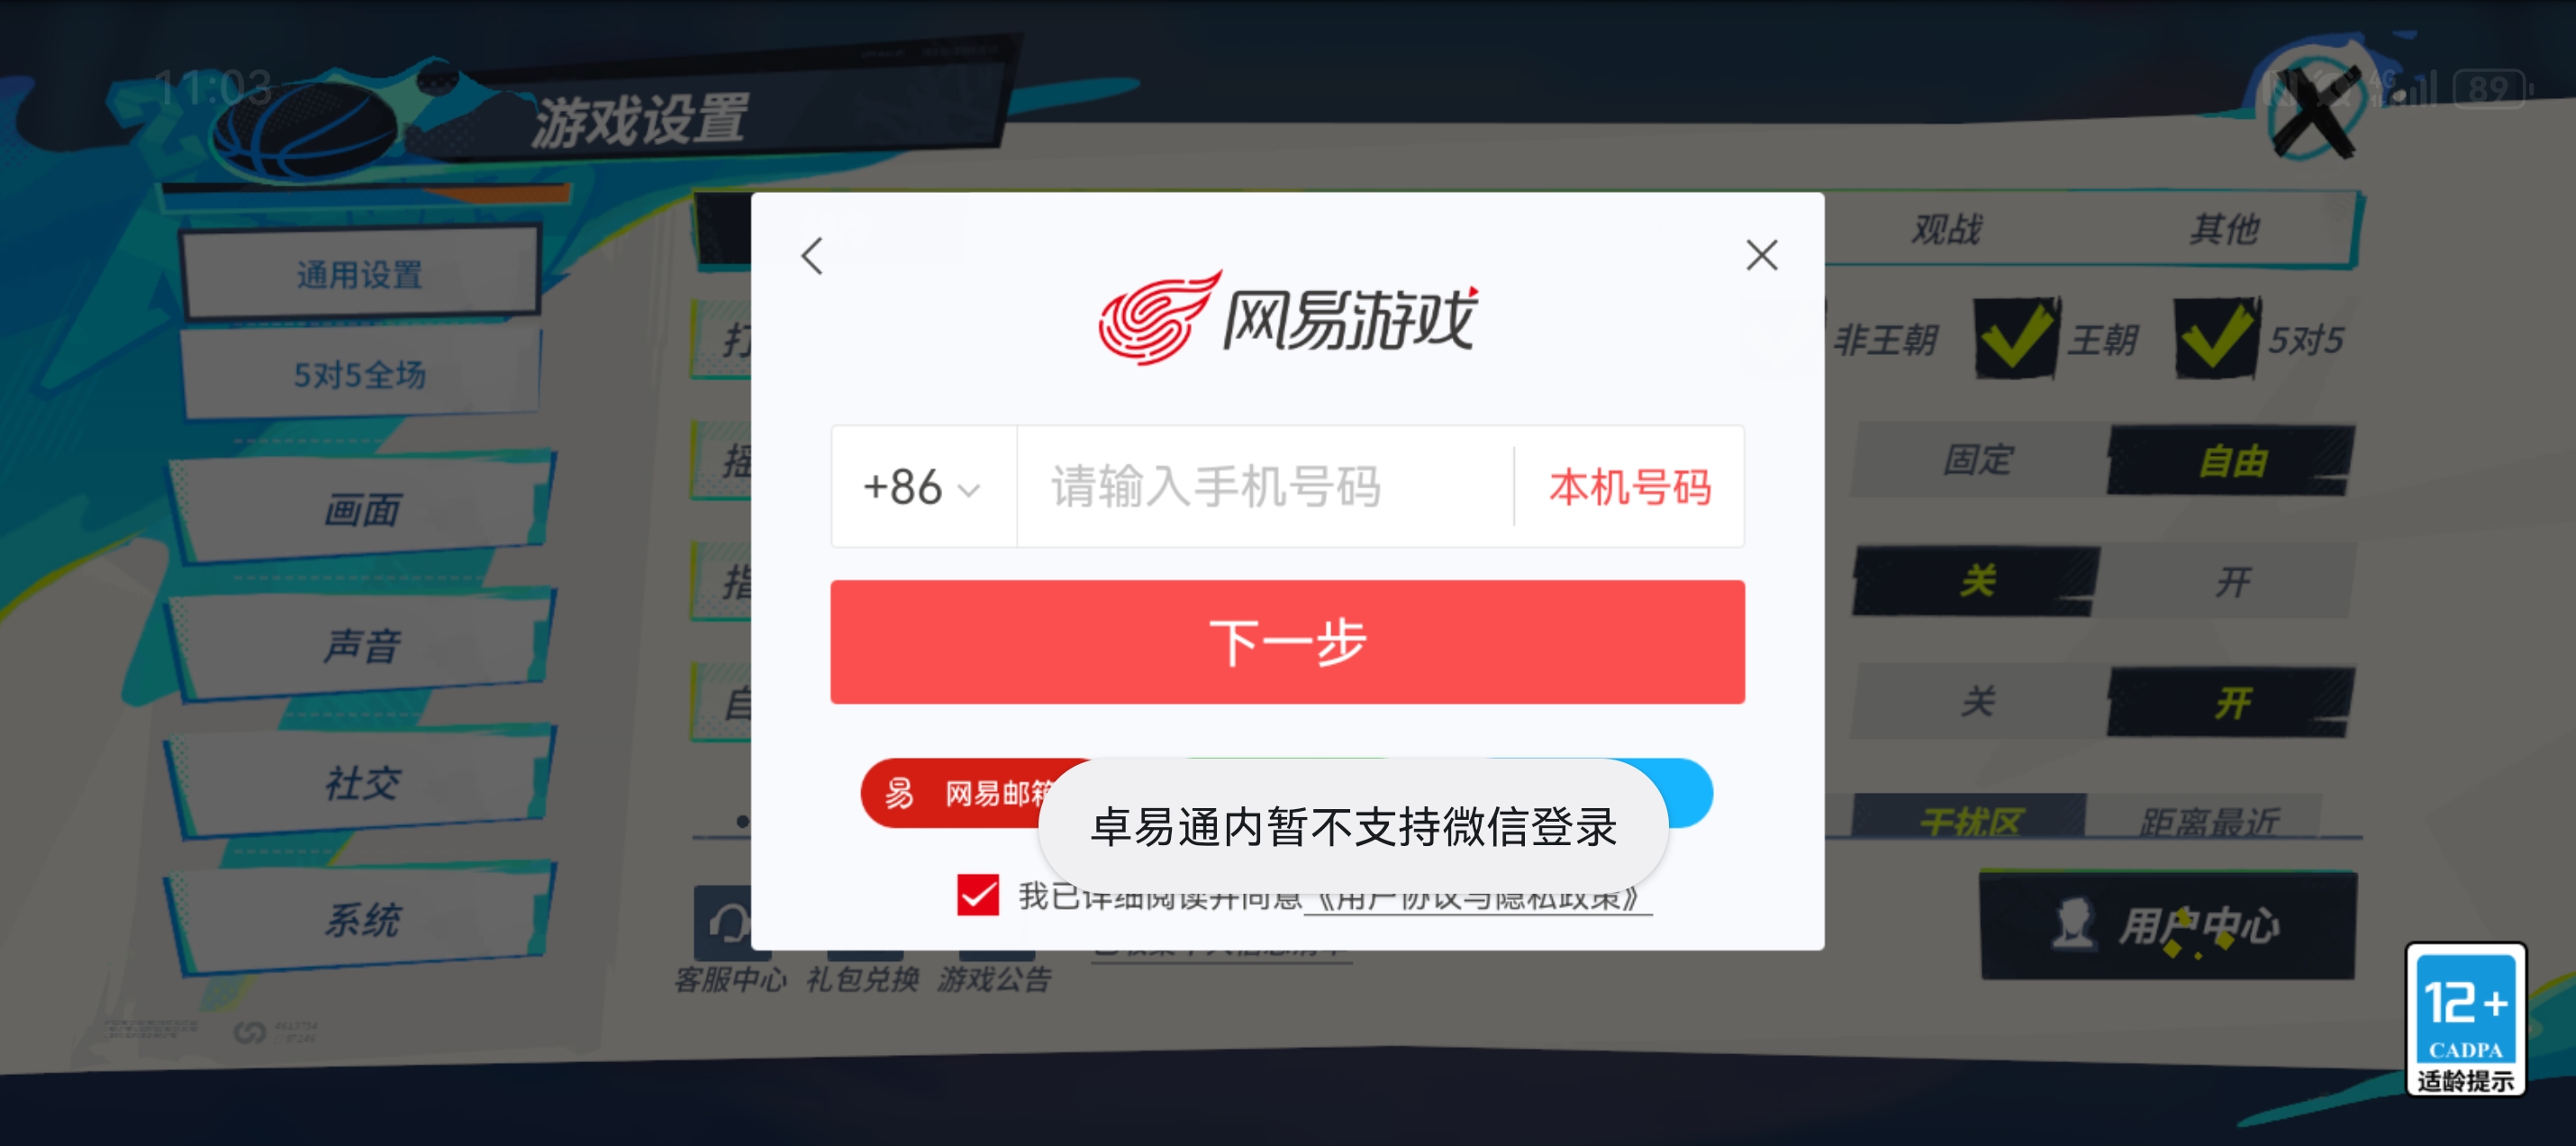
Task: Uncheck the 王朝 checkbox
Action: pyautogui.click(x=2015, y=338)
